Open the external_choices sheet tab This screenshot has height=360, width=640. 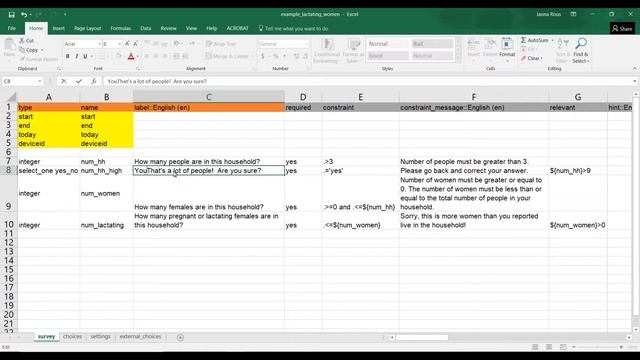(140, 337)
